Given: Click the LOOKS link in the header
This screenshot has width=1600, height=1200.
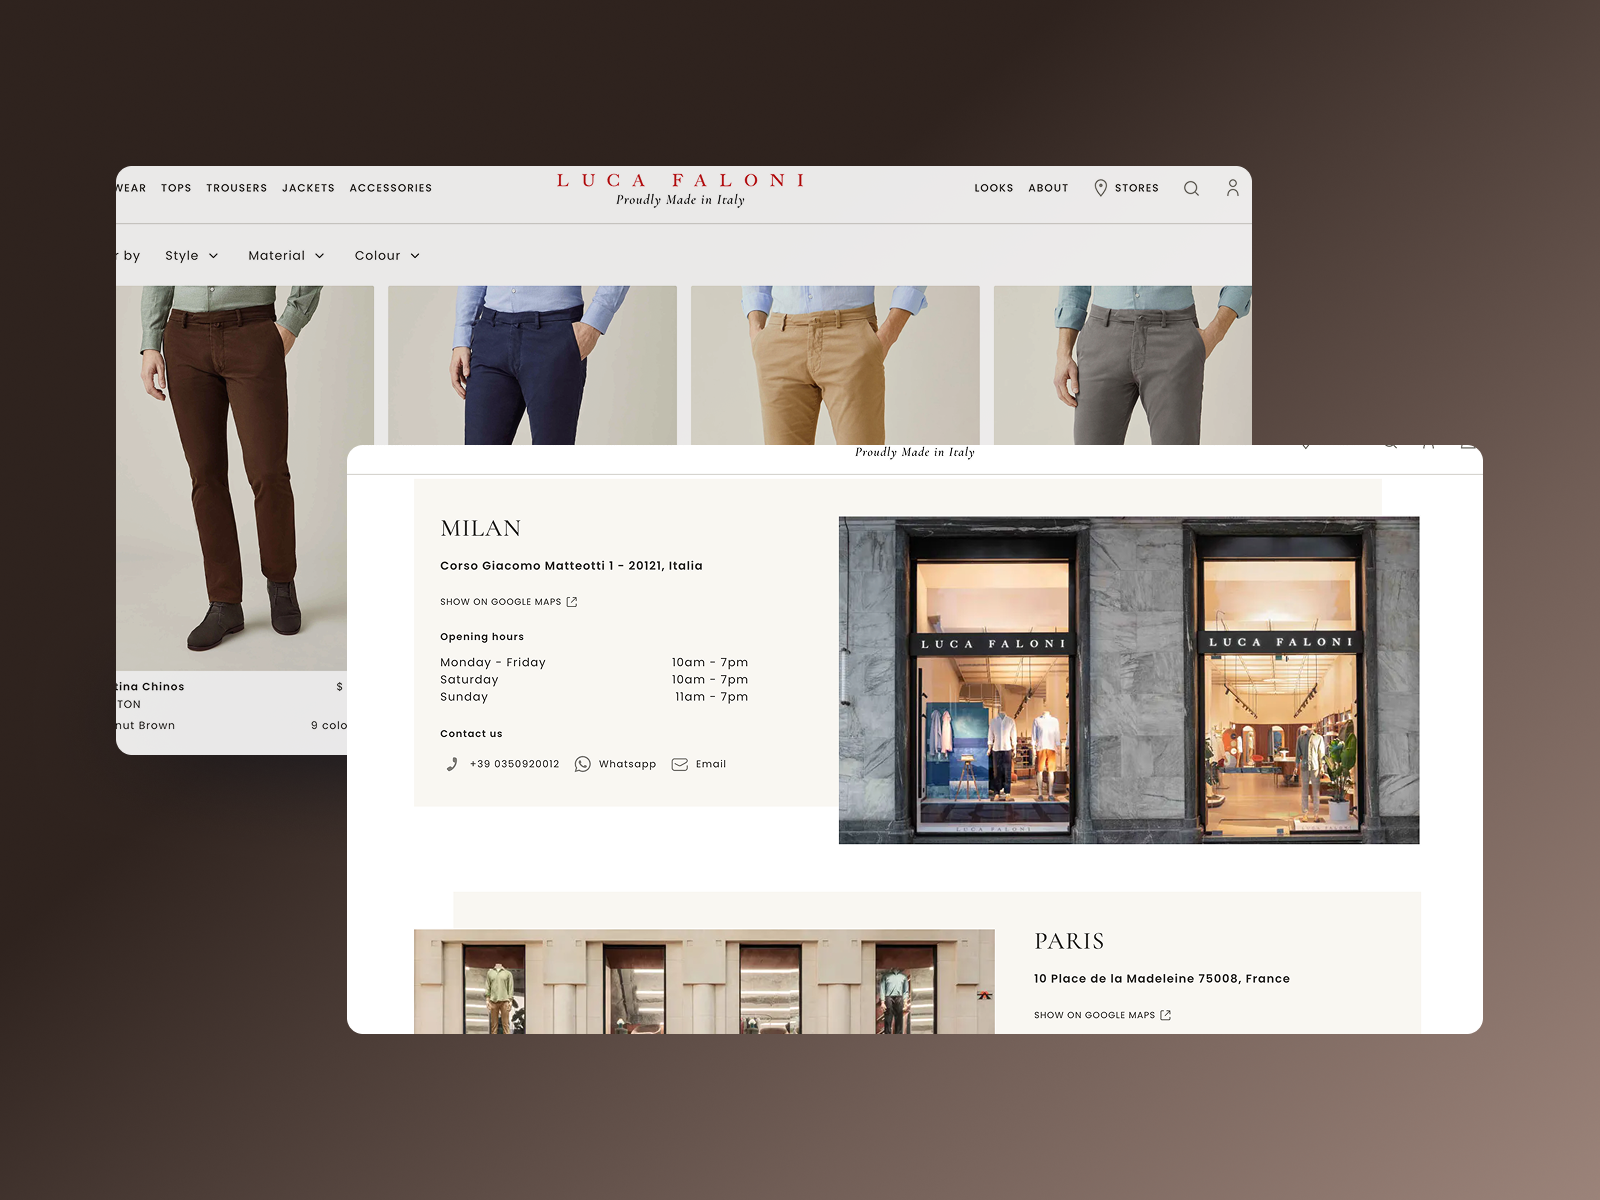Looking at the screenshot, I should (995, 188).
